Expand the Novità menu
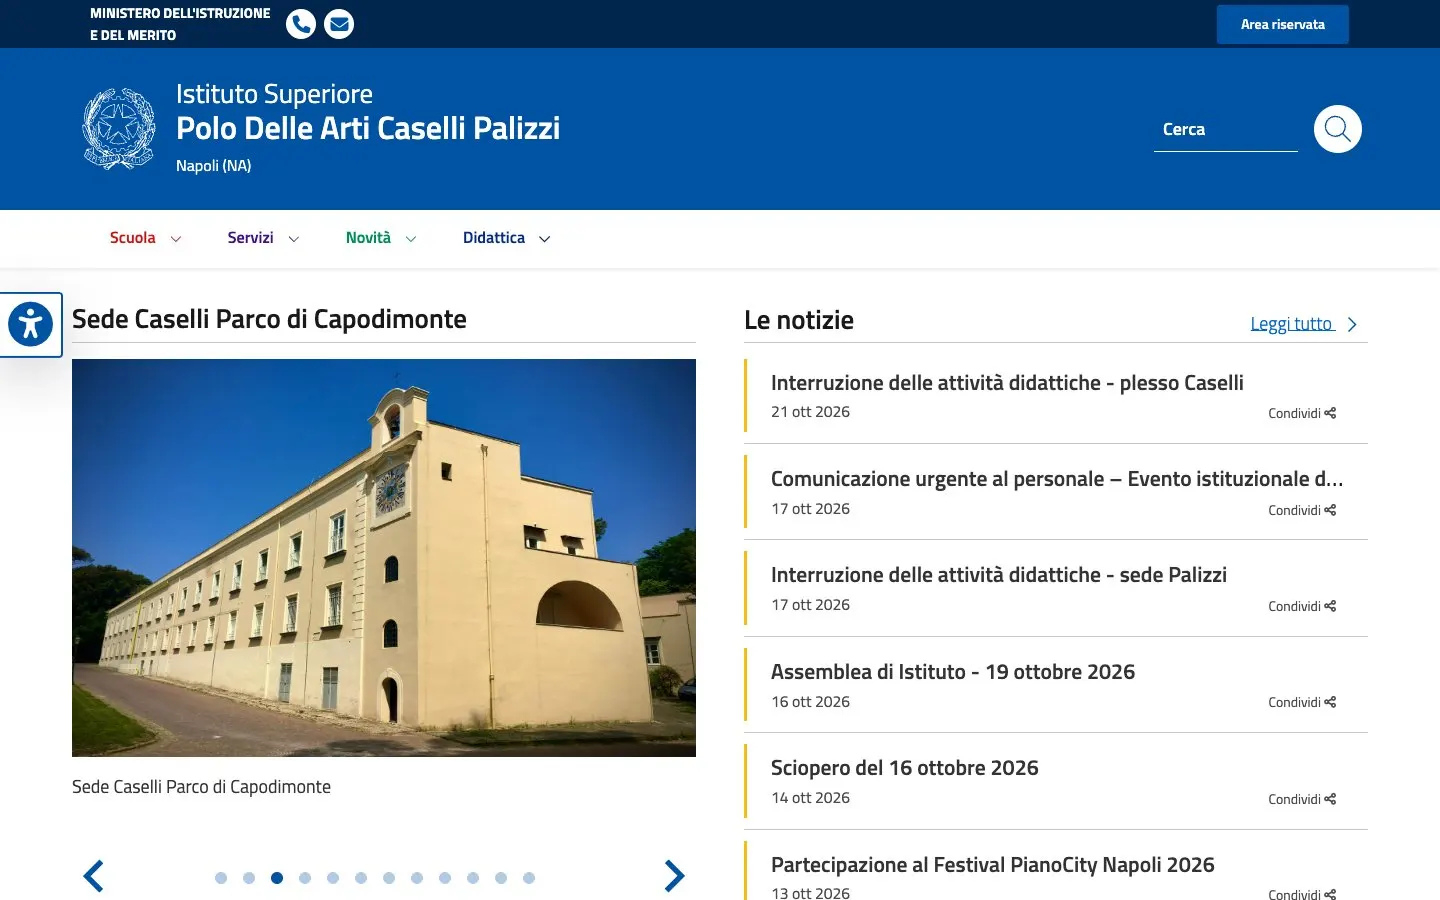Screen dimensions: 1440x900 coord(382,238)
